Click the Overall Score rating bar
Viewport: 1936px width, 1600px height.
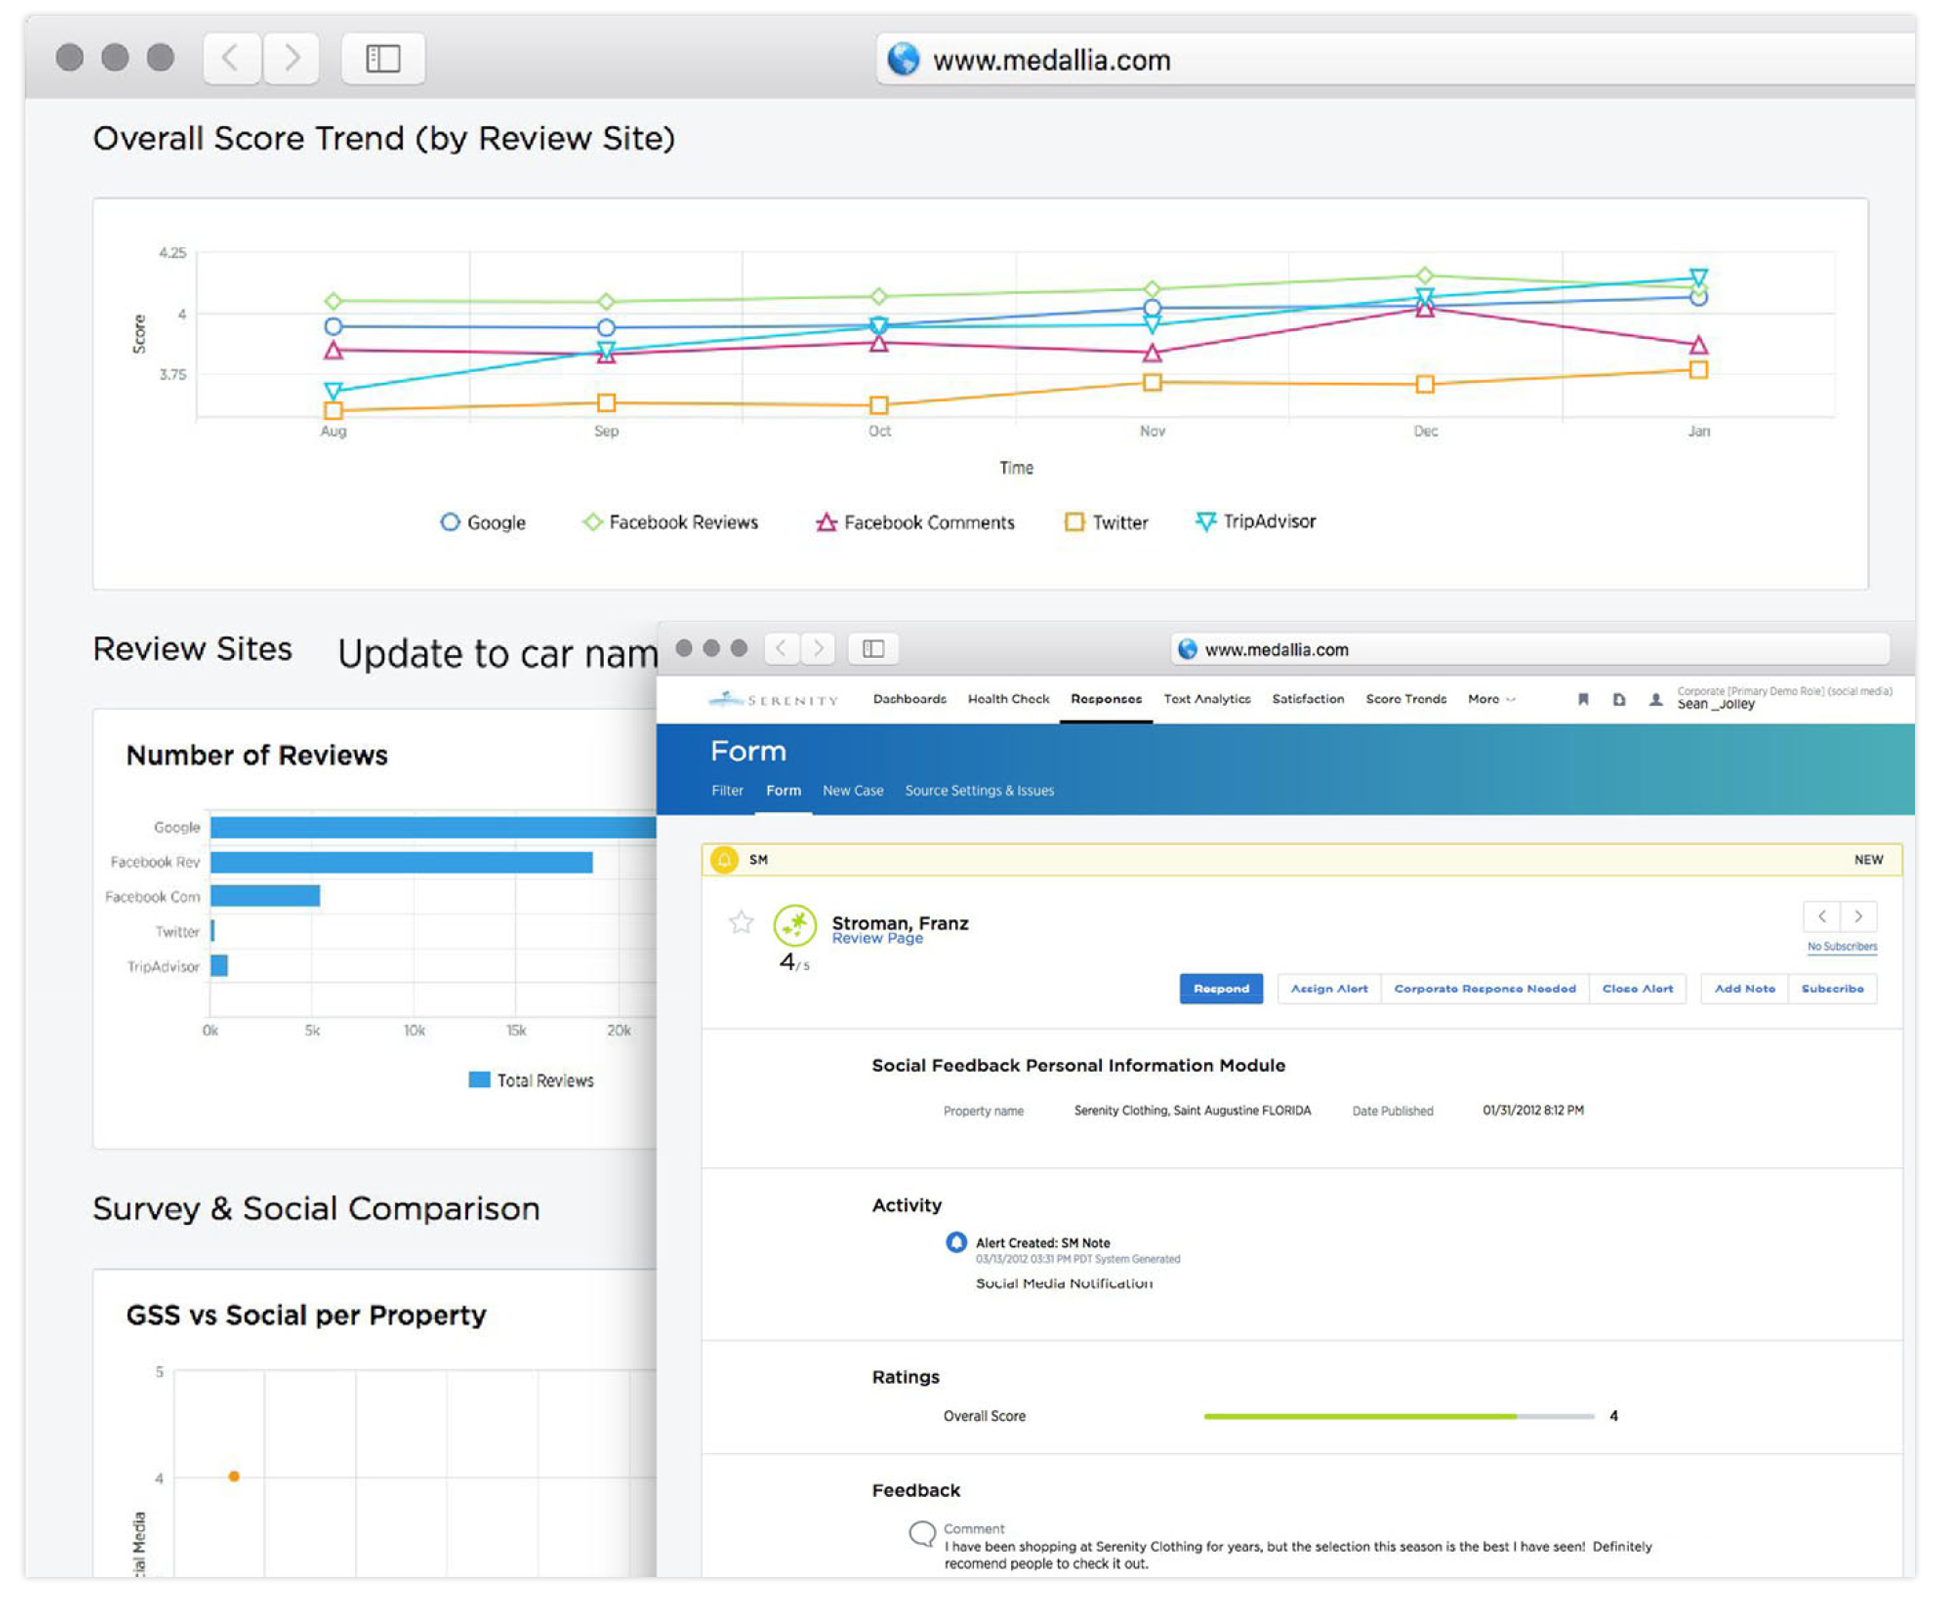pos(1398,1416)
